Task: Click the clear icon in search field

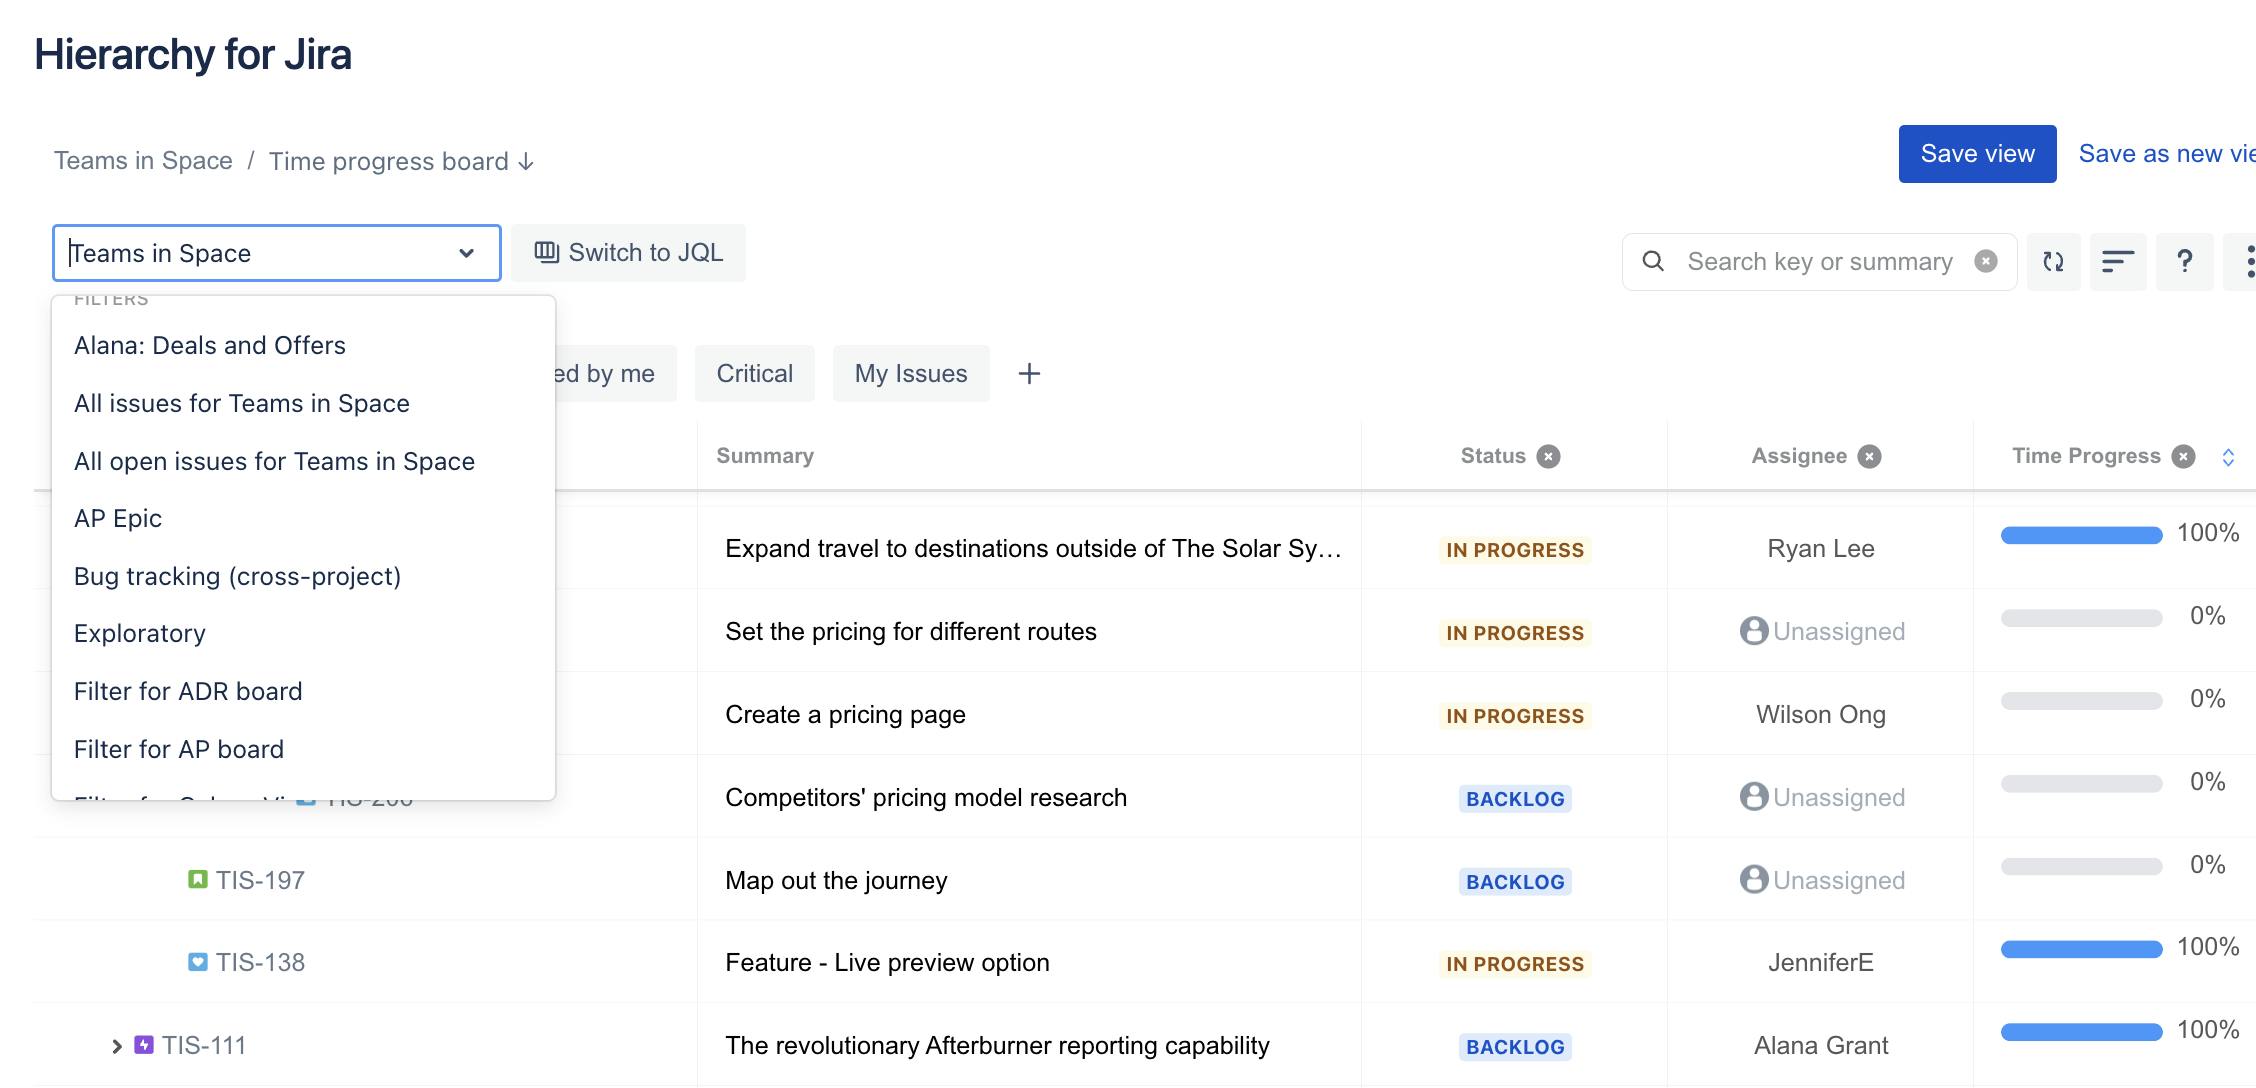Action: [1986, 261]
